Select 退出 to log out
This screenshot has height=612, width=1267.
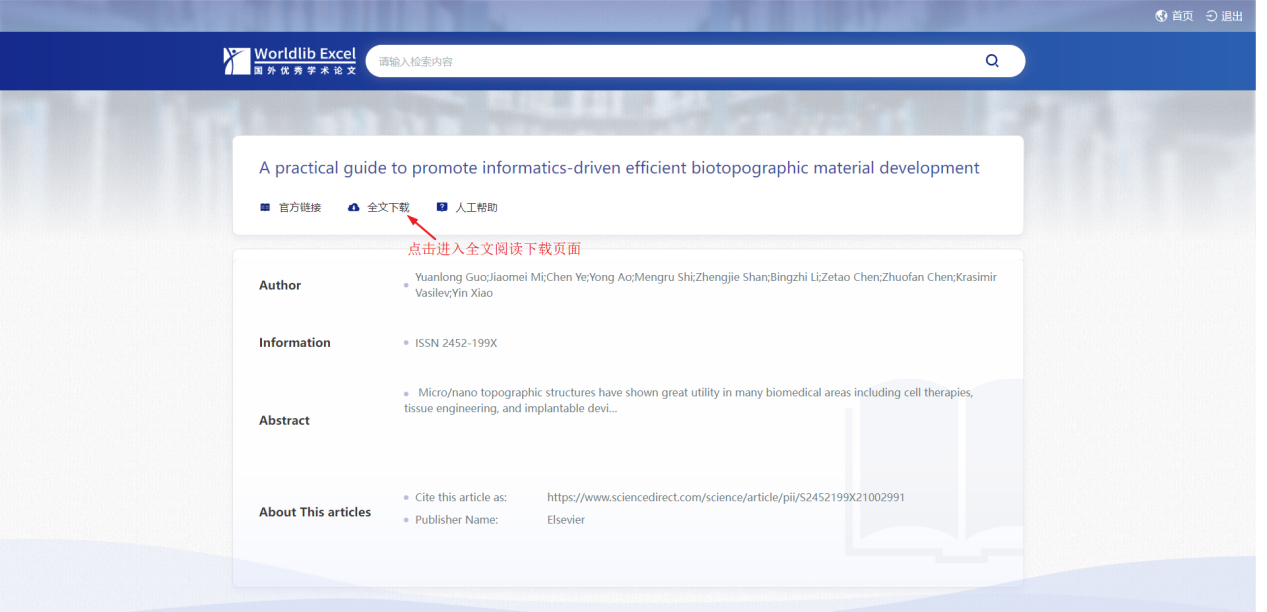pos(1232,16)
